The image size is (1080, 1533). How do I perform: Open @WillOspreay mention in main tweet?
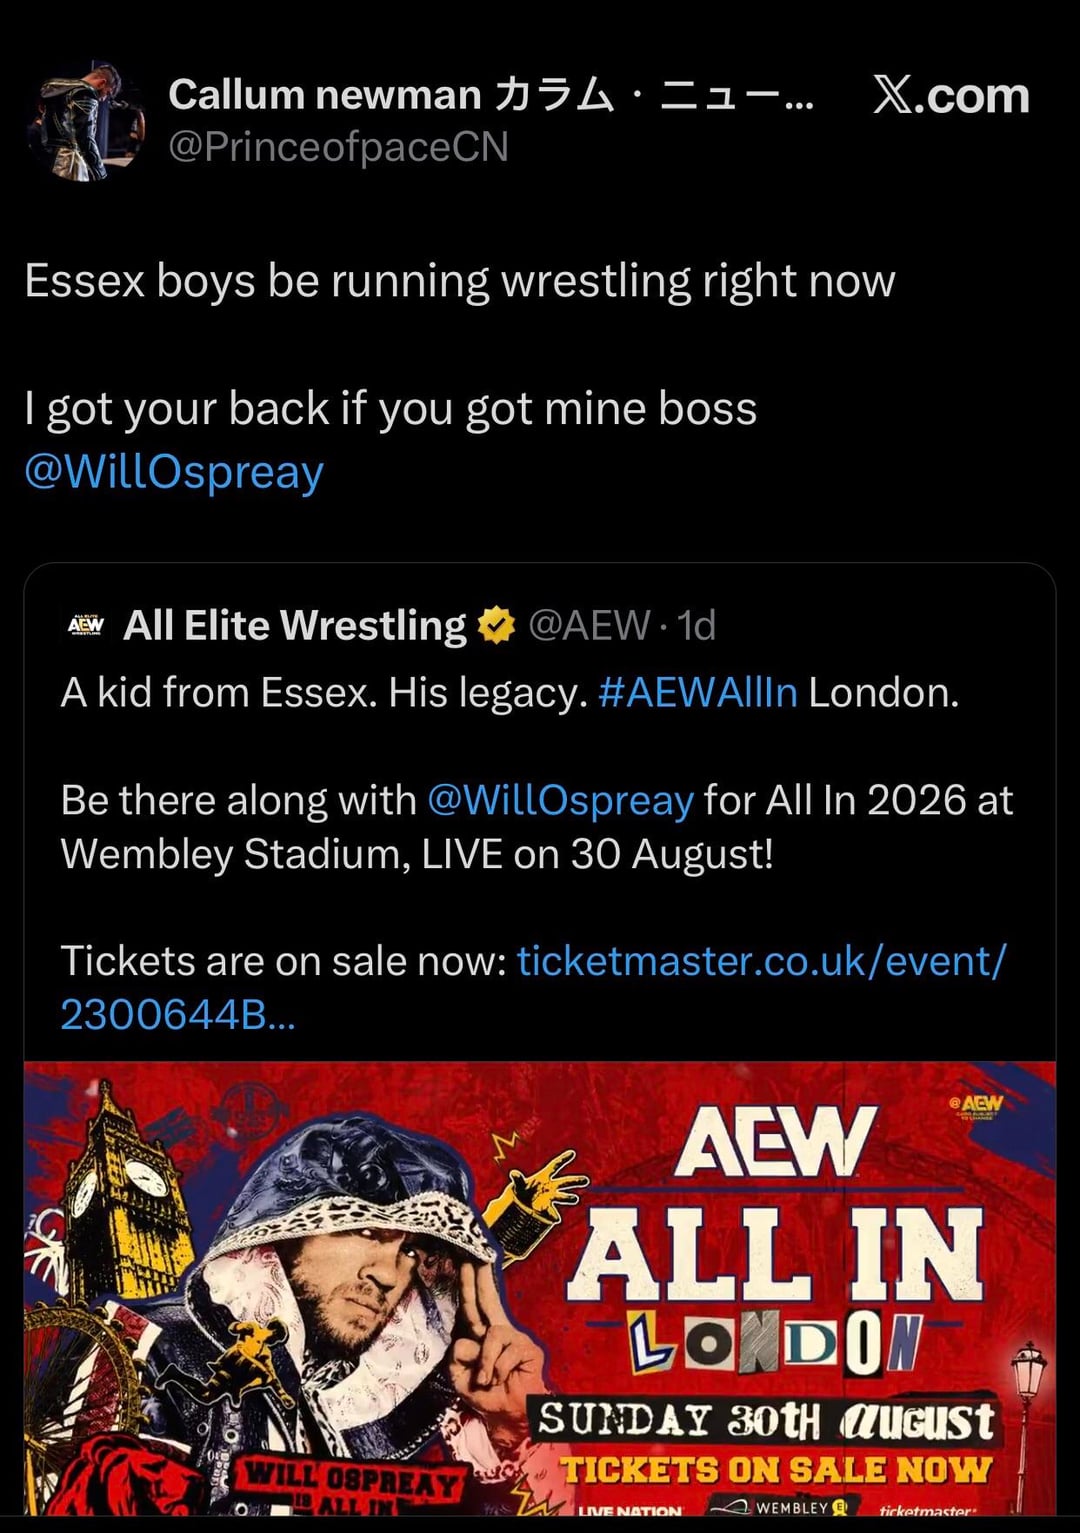[174, 472]
